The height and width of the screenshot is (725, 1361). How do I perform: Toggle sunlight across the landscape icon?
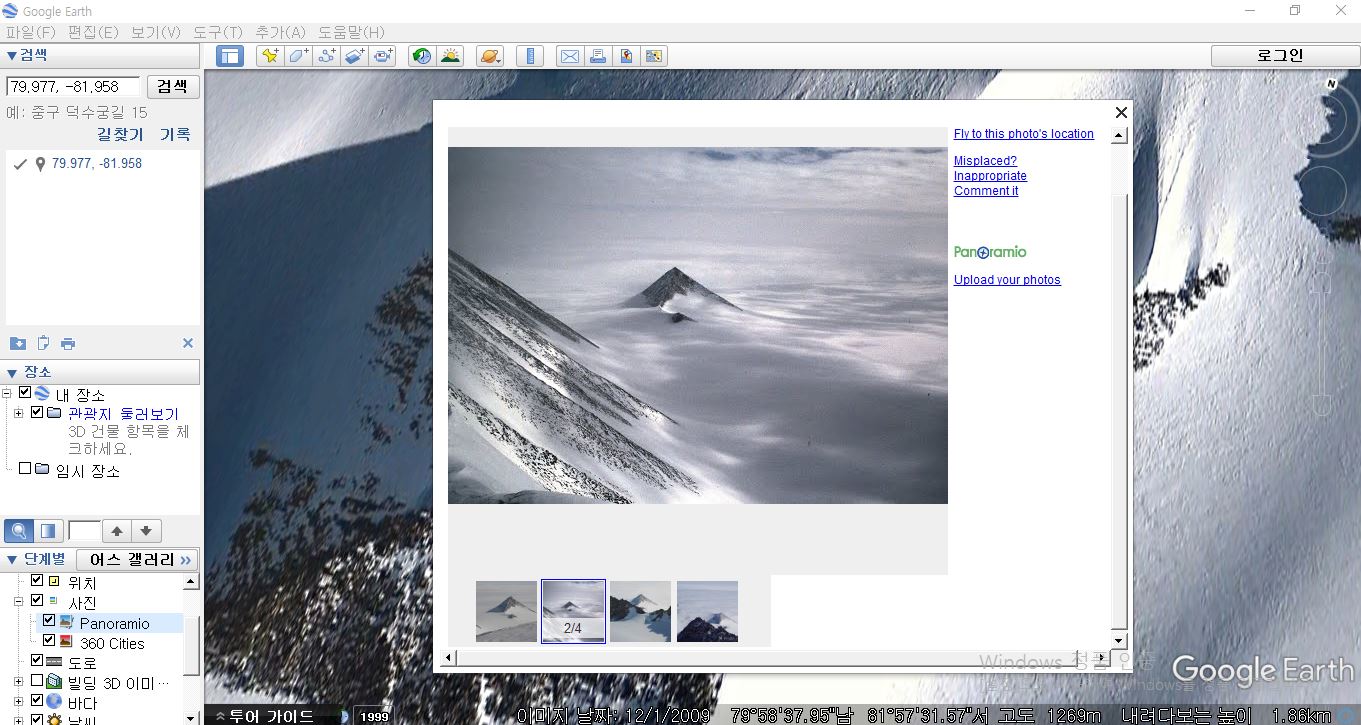click(x=451, y=56)
